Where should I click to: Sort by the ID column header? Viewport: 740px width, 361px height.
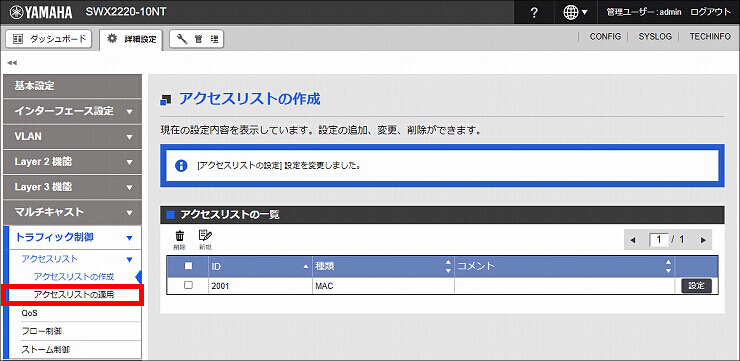click(261, 267)
